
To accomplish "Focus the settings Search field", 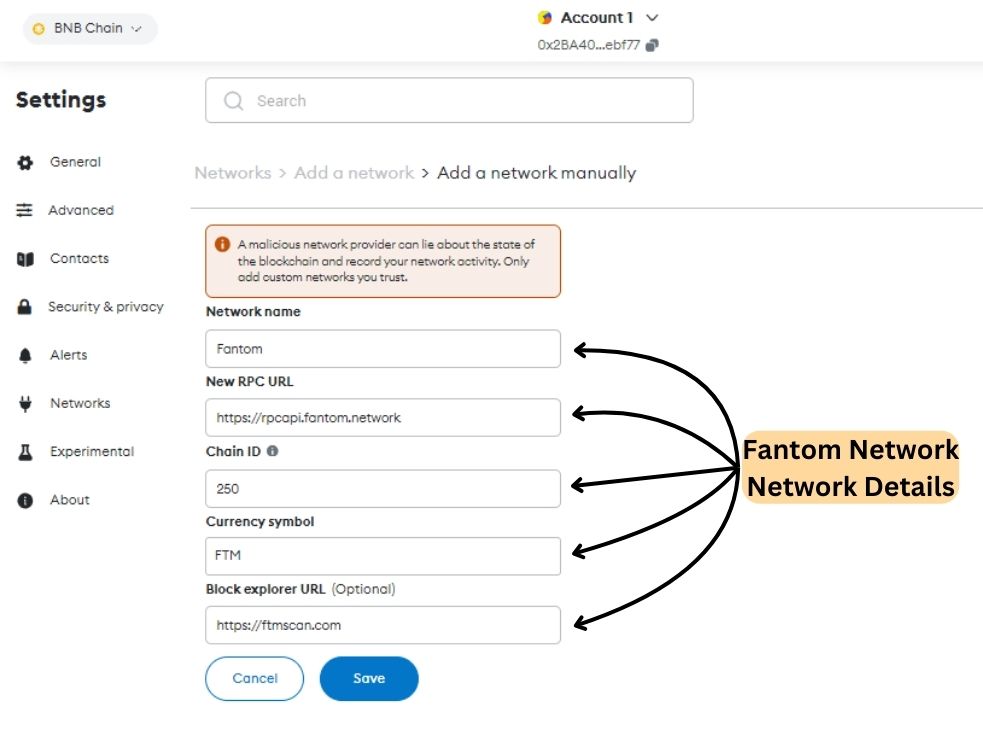I will [449, 100].
